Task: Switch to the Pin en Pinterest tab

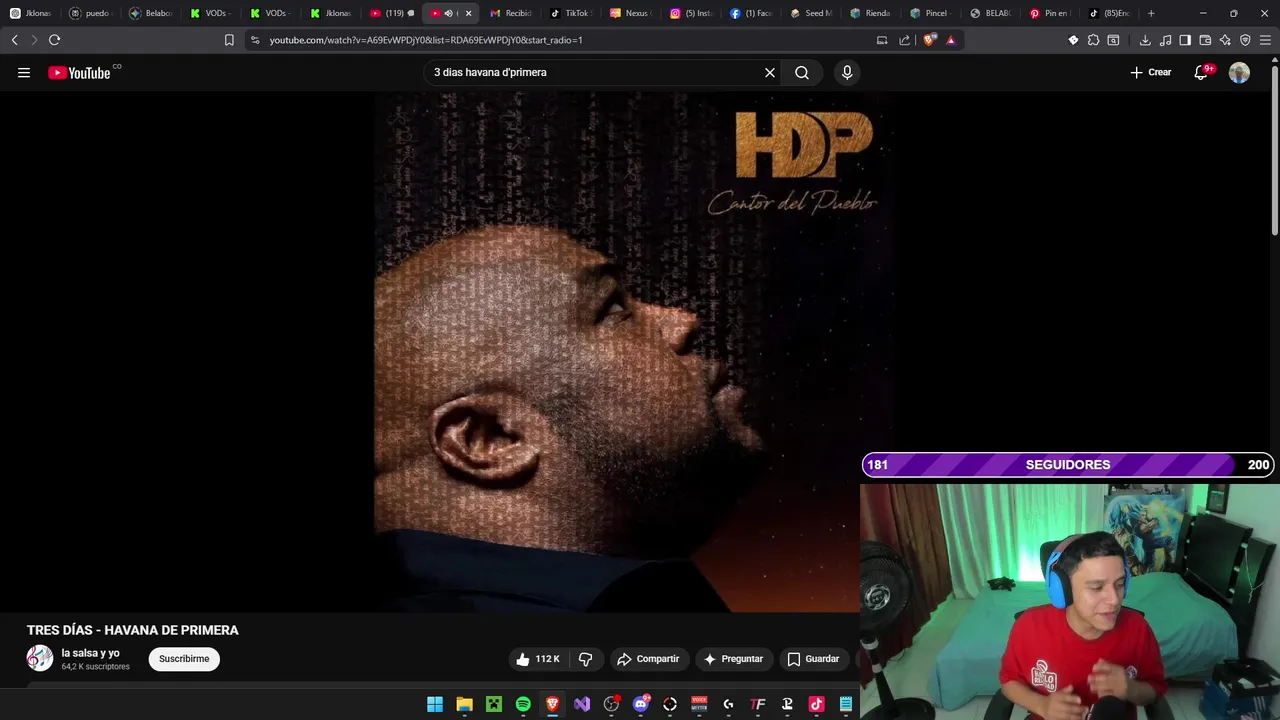Action: [1051, 13]
